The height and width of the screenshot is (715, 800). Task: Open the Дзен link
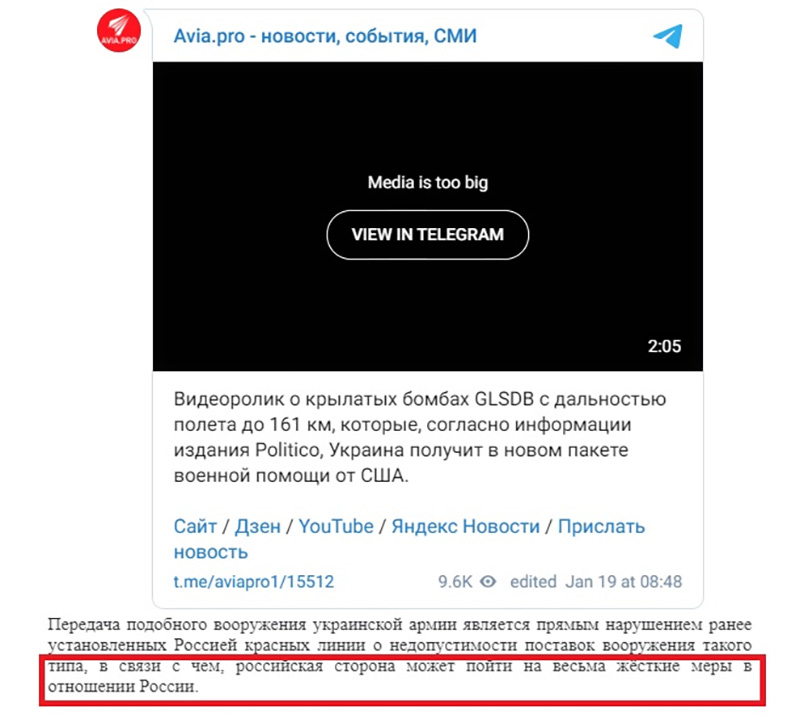258,526
